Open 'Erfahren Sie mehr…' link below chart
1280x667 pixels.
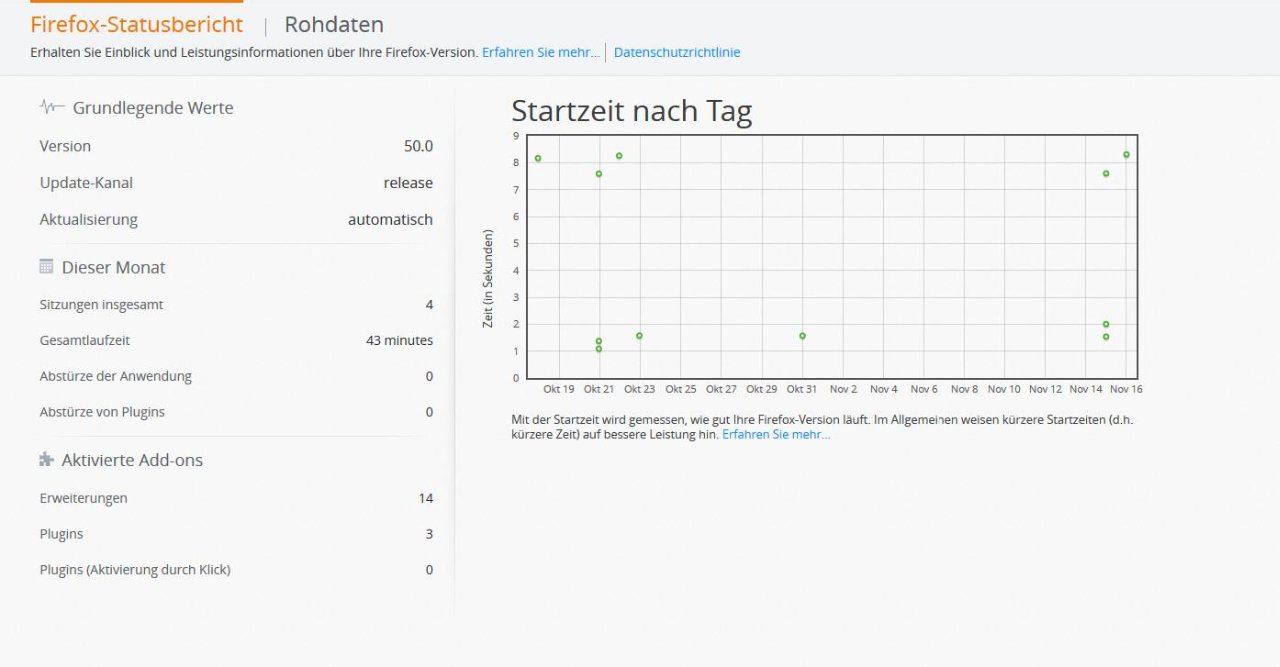(x=776, y=435)
